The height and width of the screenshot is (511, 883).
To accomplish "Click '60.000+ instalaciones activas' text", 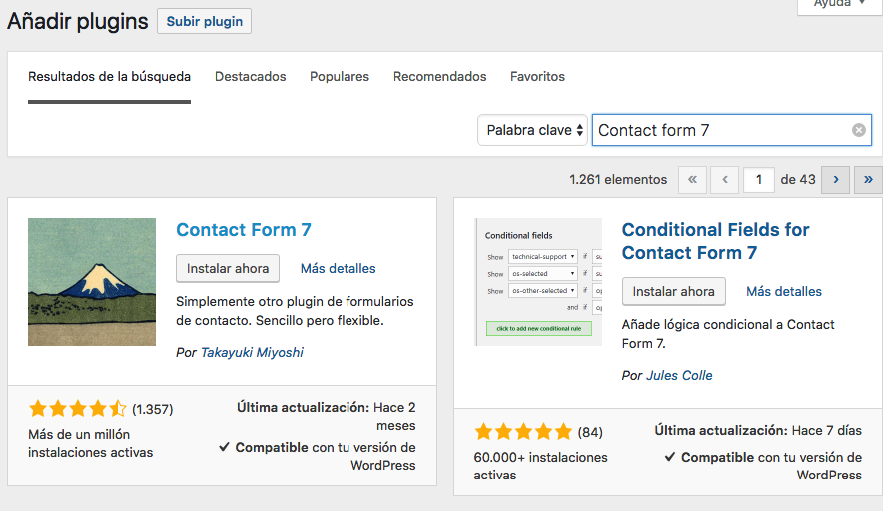I will [541, 466].
